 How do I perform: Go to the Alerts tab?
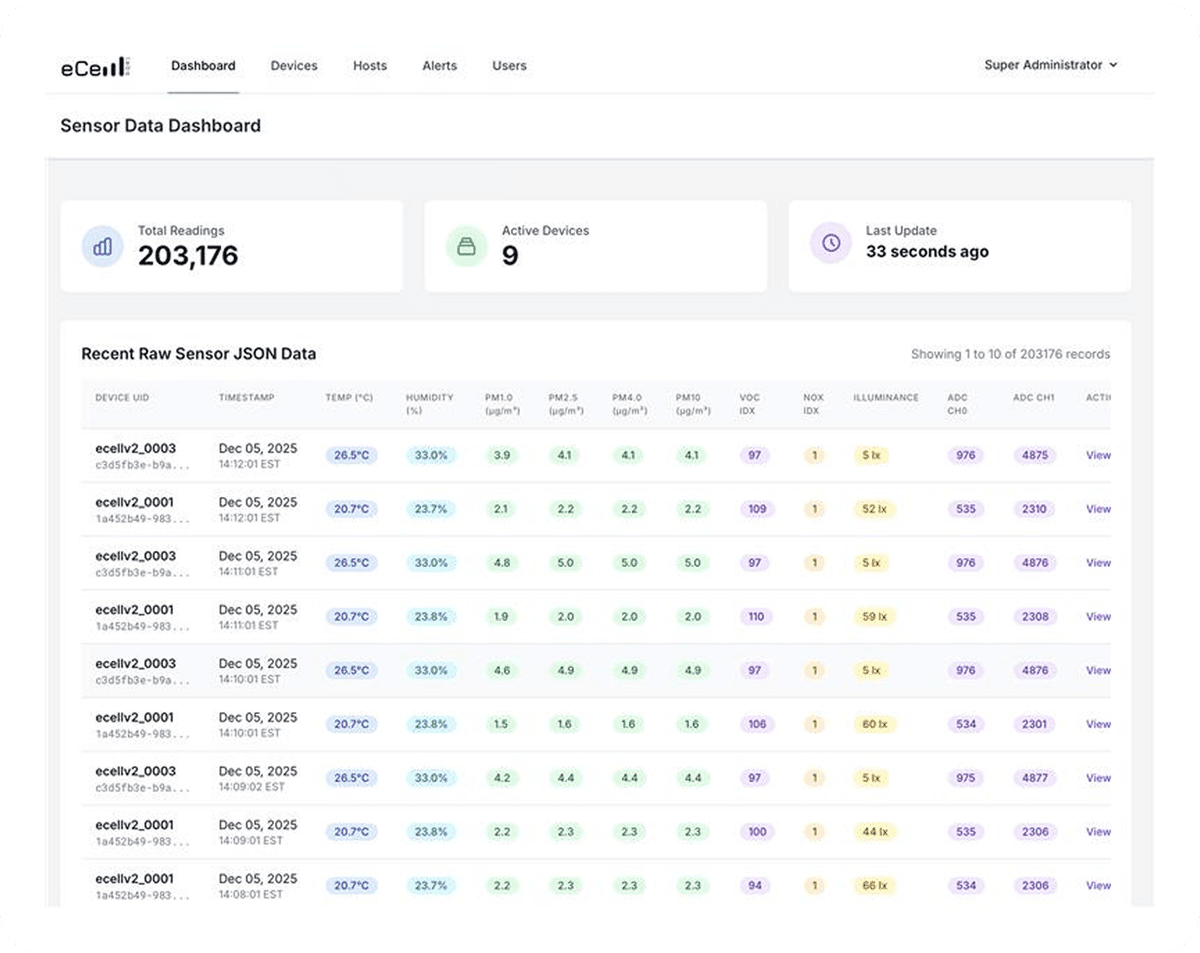[439, 66]
